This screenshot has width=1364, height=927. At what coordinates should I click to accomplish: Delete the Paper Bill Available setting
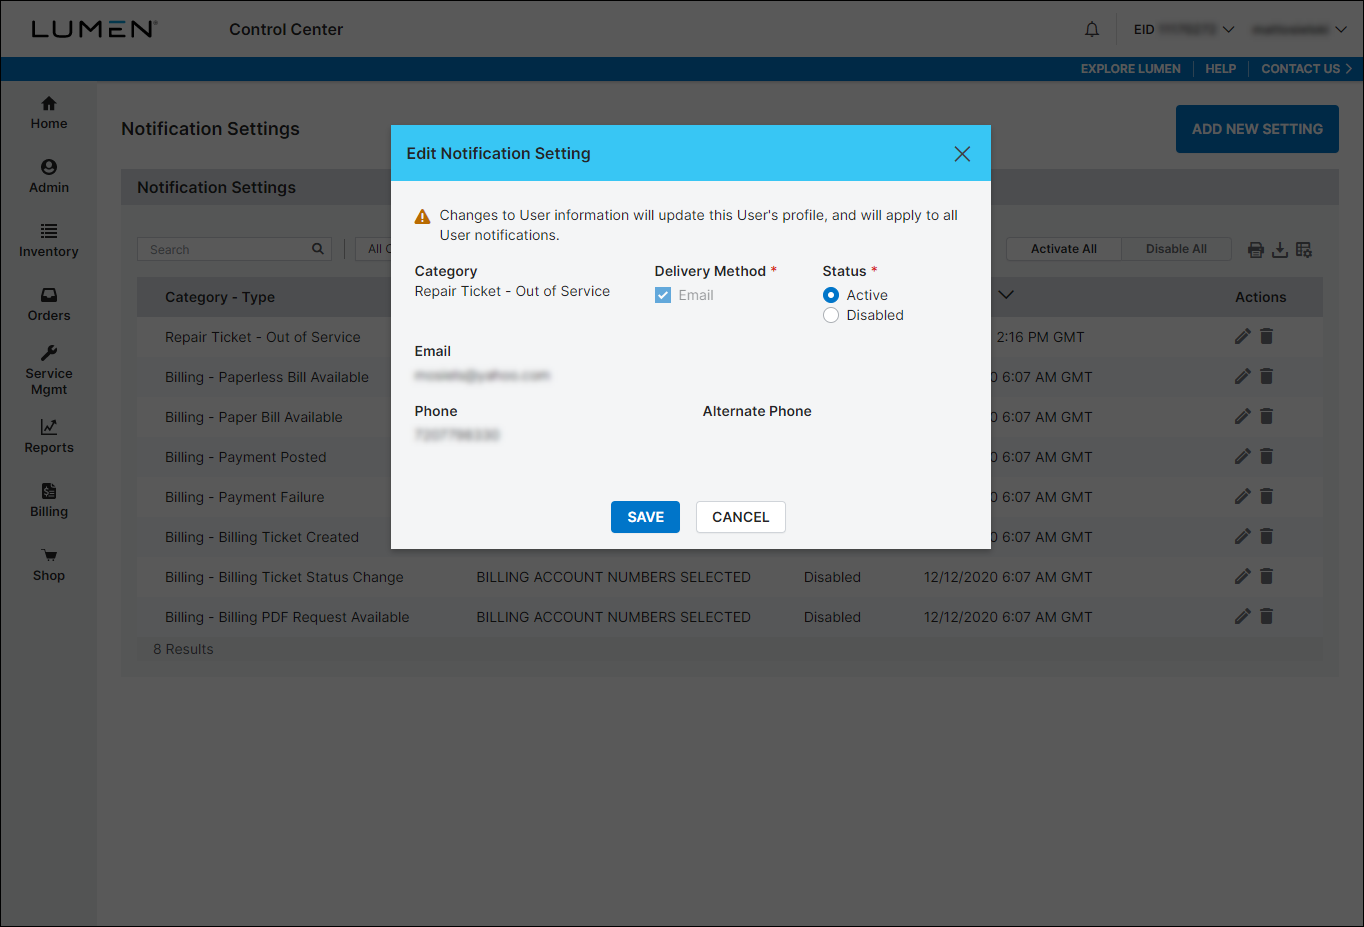pos(1266,417)
